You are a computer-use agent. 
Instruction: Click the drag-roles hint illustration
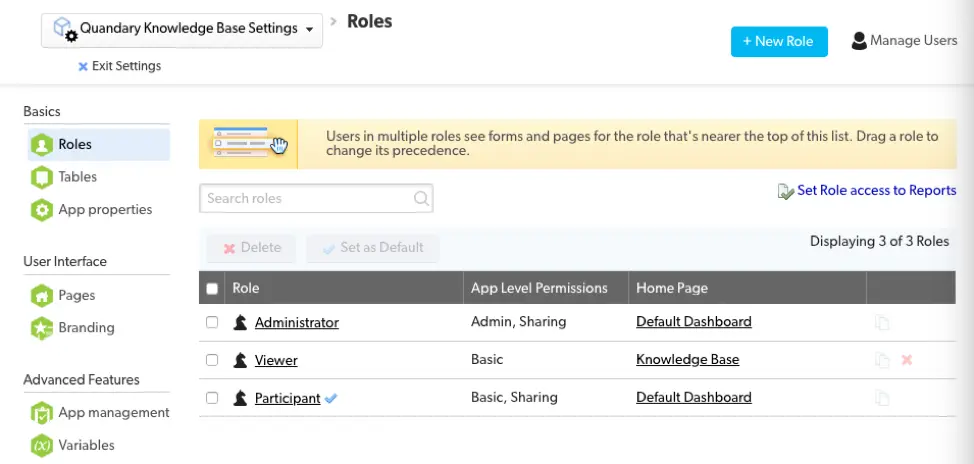248,144
